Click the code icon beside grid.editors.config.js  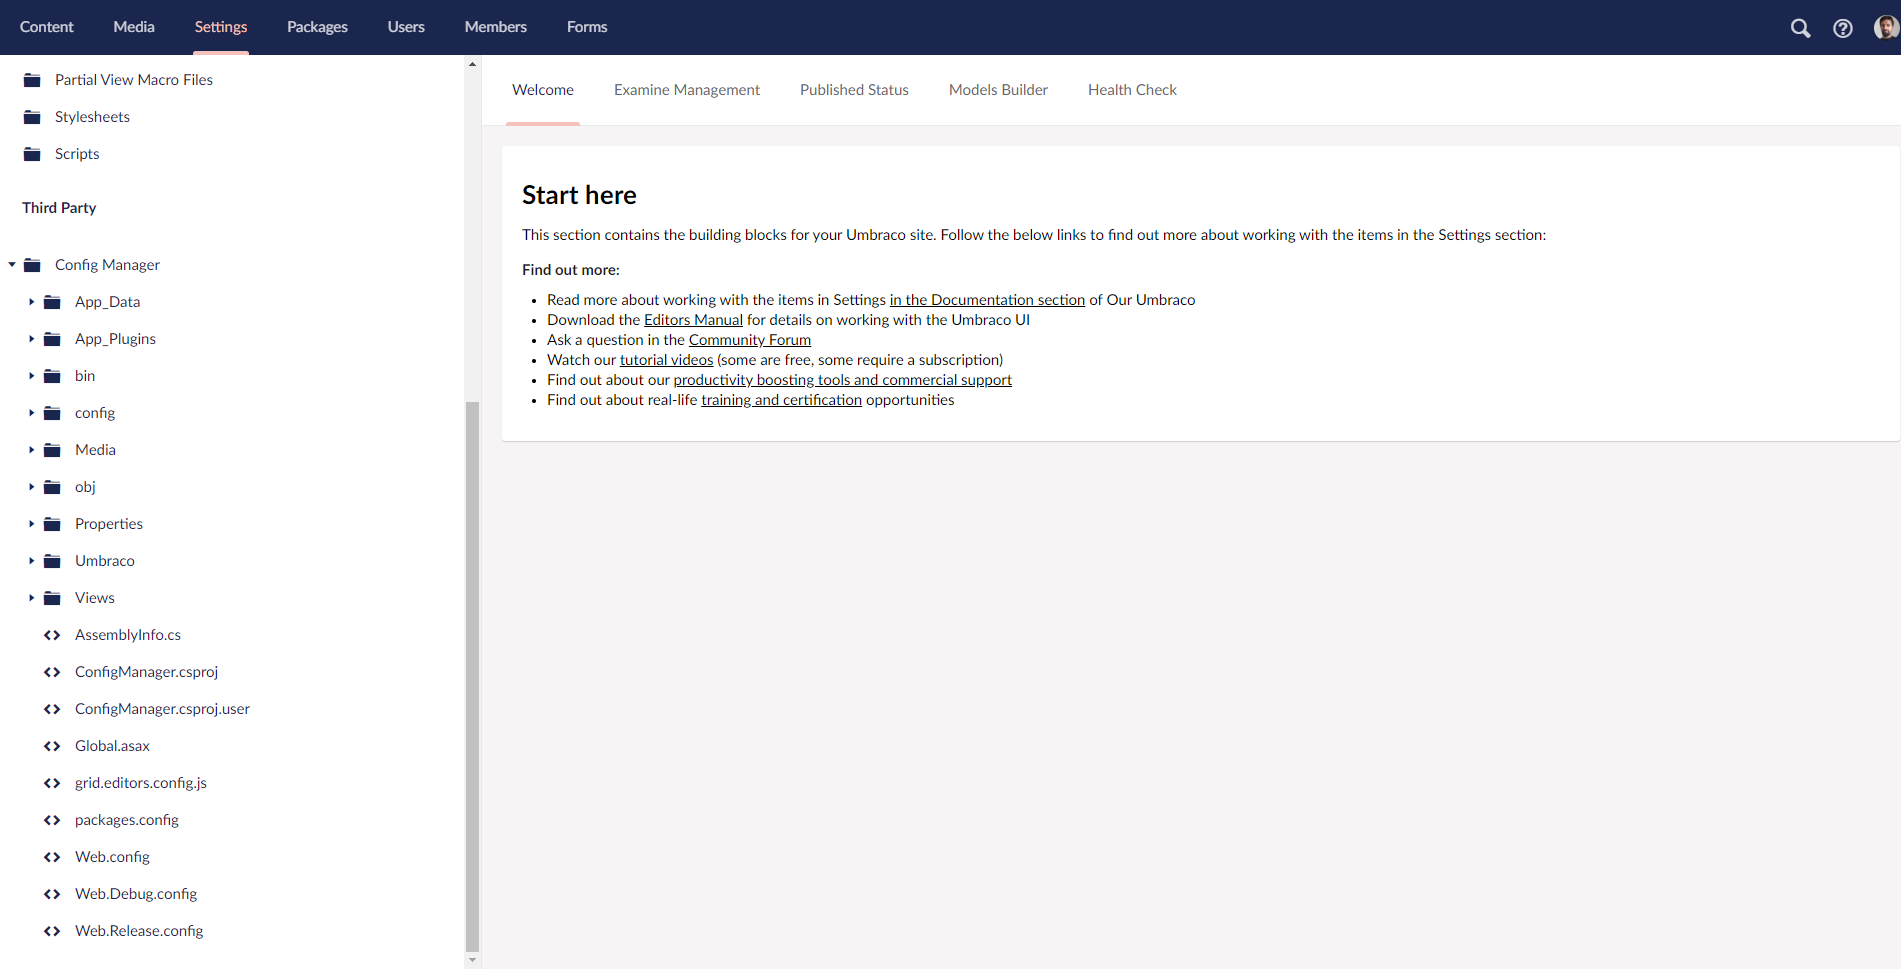[52, 783]
